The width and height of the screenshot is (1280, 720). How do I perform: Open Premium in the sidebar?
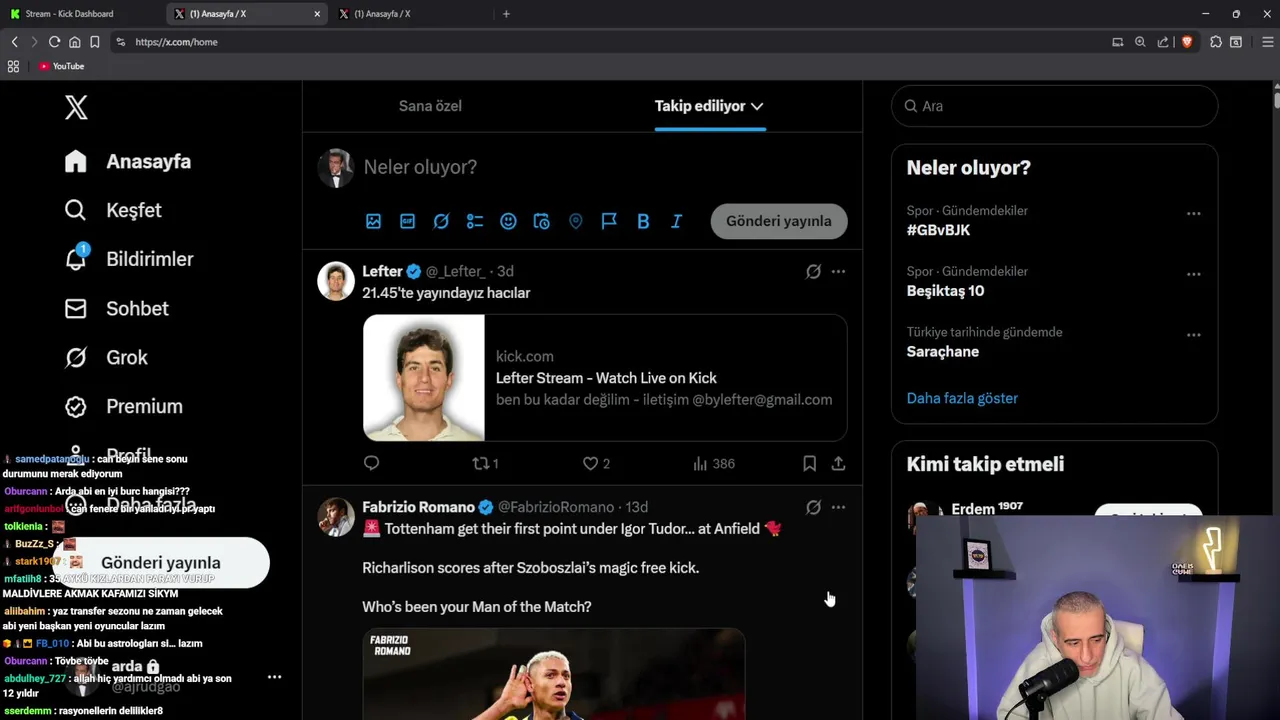[x=123, y=406]
